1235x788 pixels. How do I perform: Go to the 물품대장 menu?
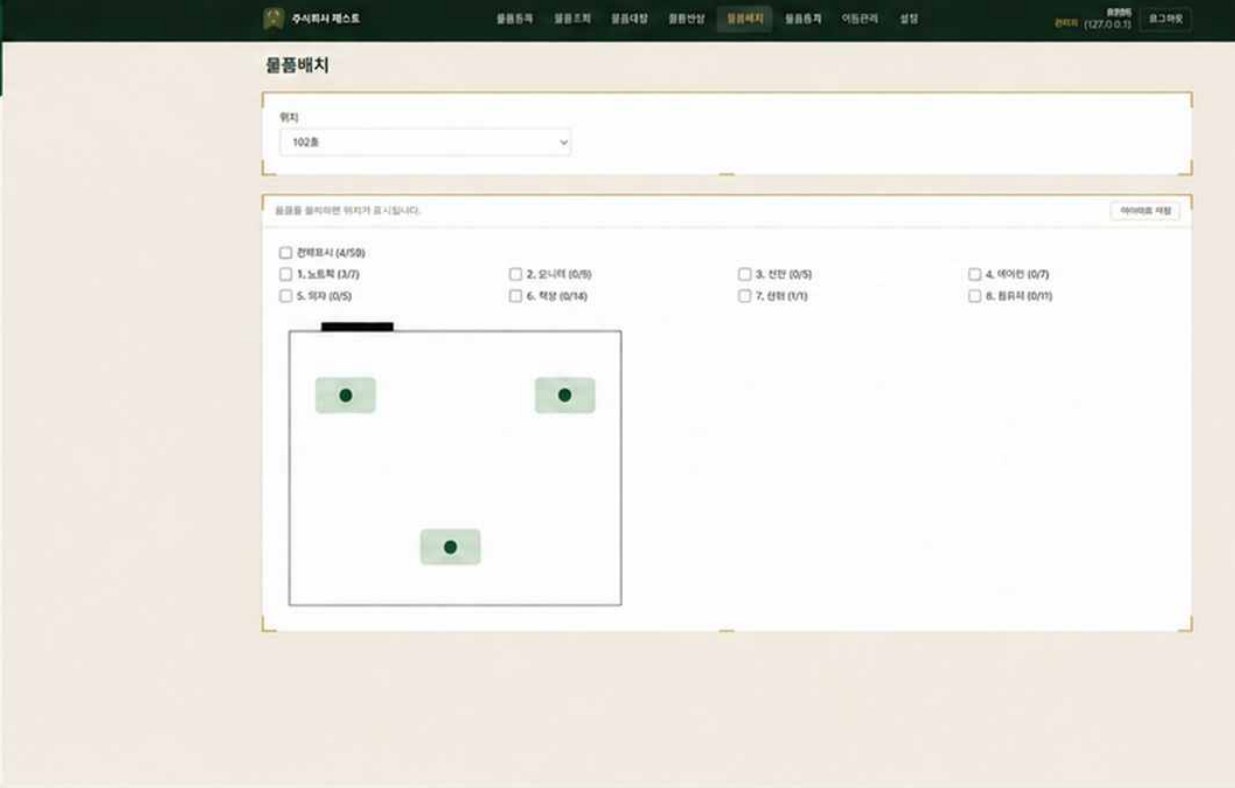630,19
